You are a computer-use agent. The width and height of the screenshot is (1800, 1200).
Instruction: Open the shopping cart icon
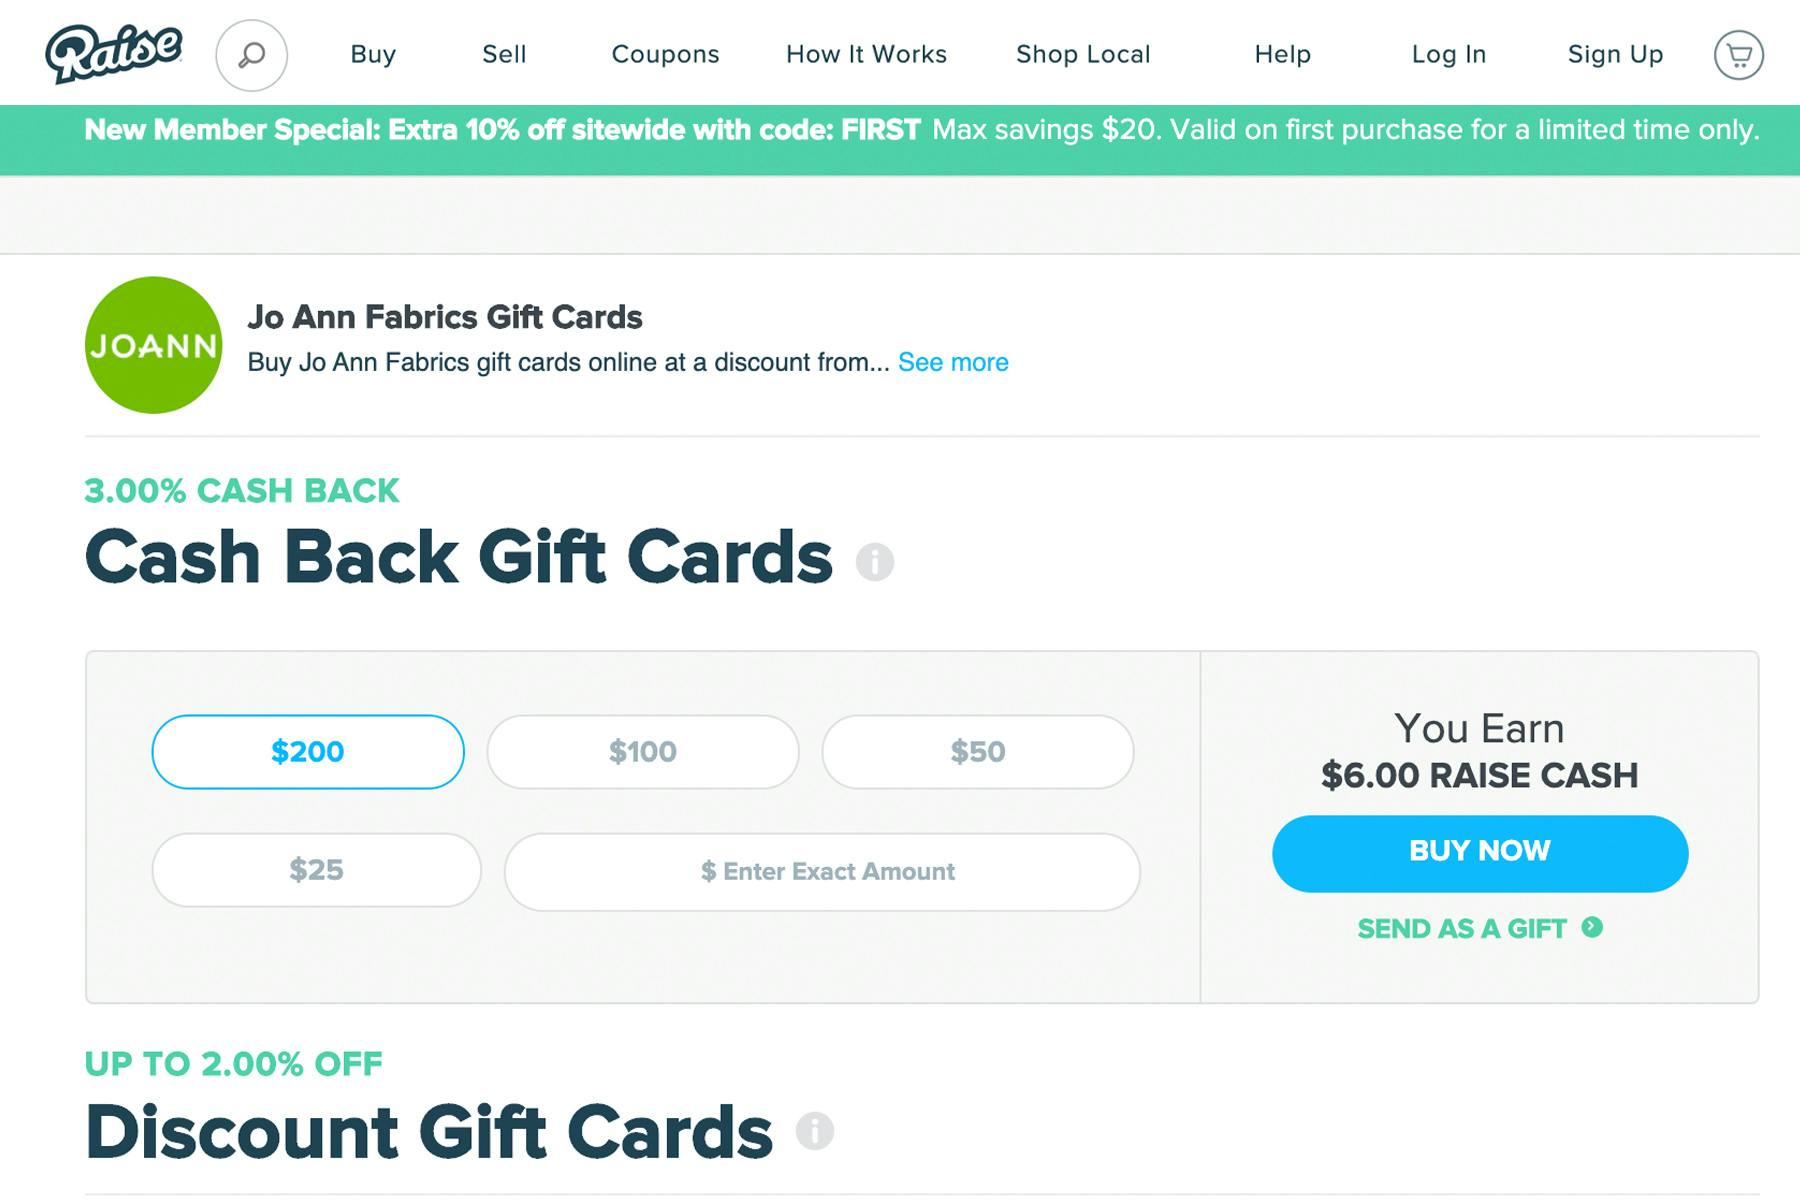click(1739, 55)
